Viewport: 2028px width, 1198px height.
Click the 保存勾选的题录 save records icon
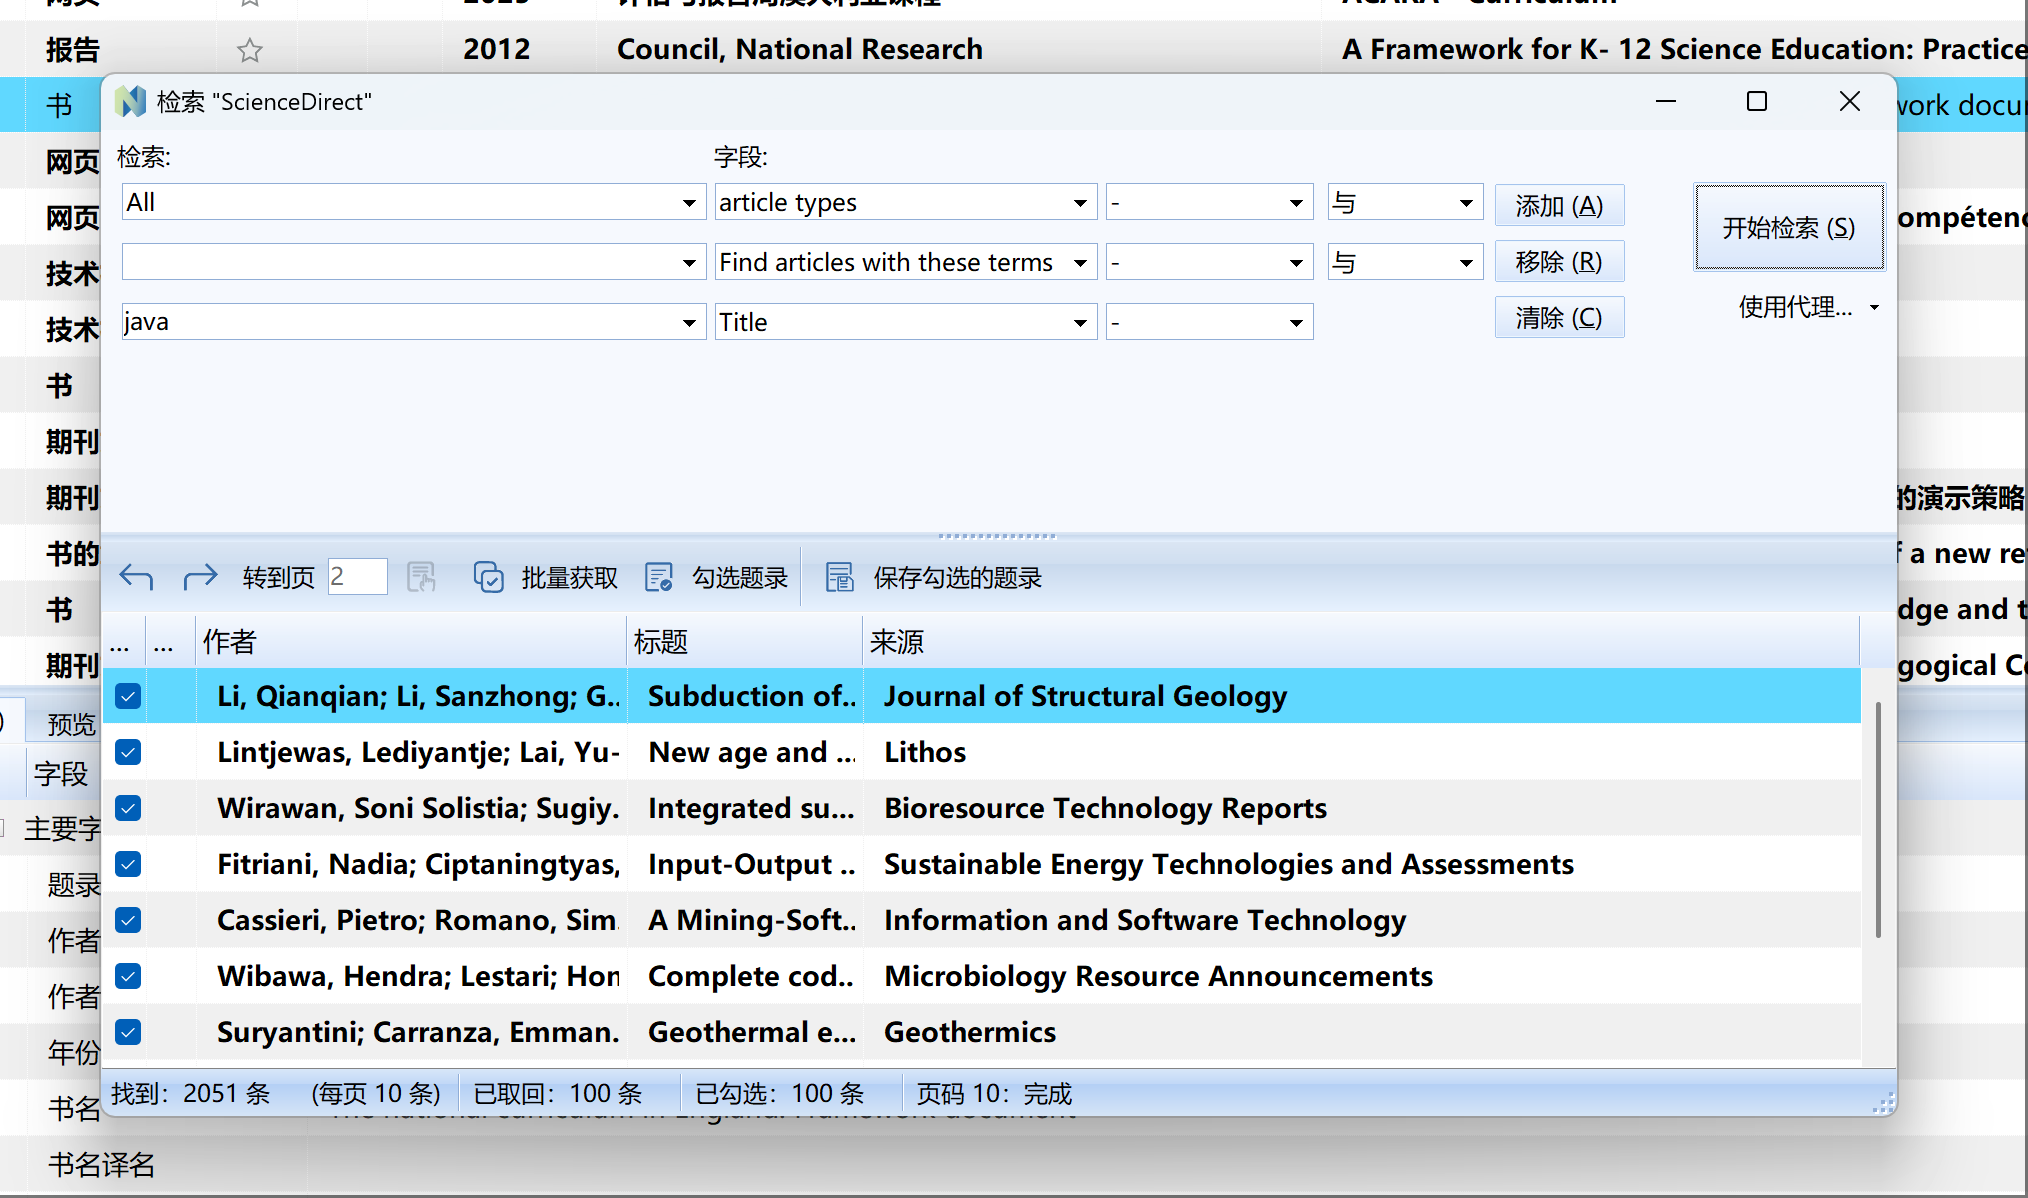pos(839,577)
